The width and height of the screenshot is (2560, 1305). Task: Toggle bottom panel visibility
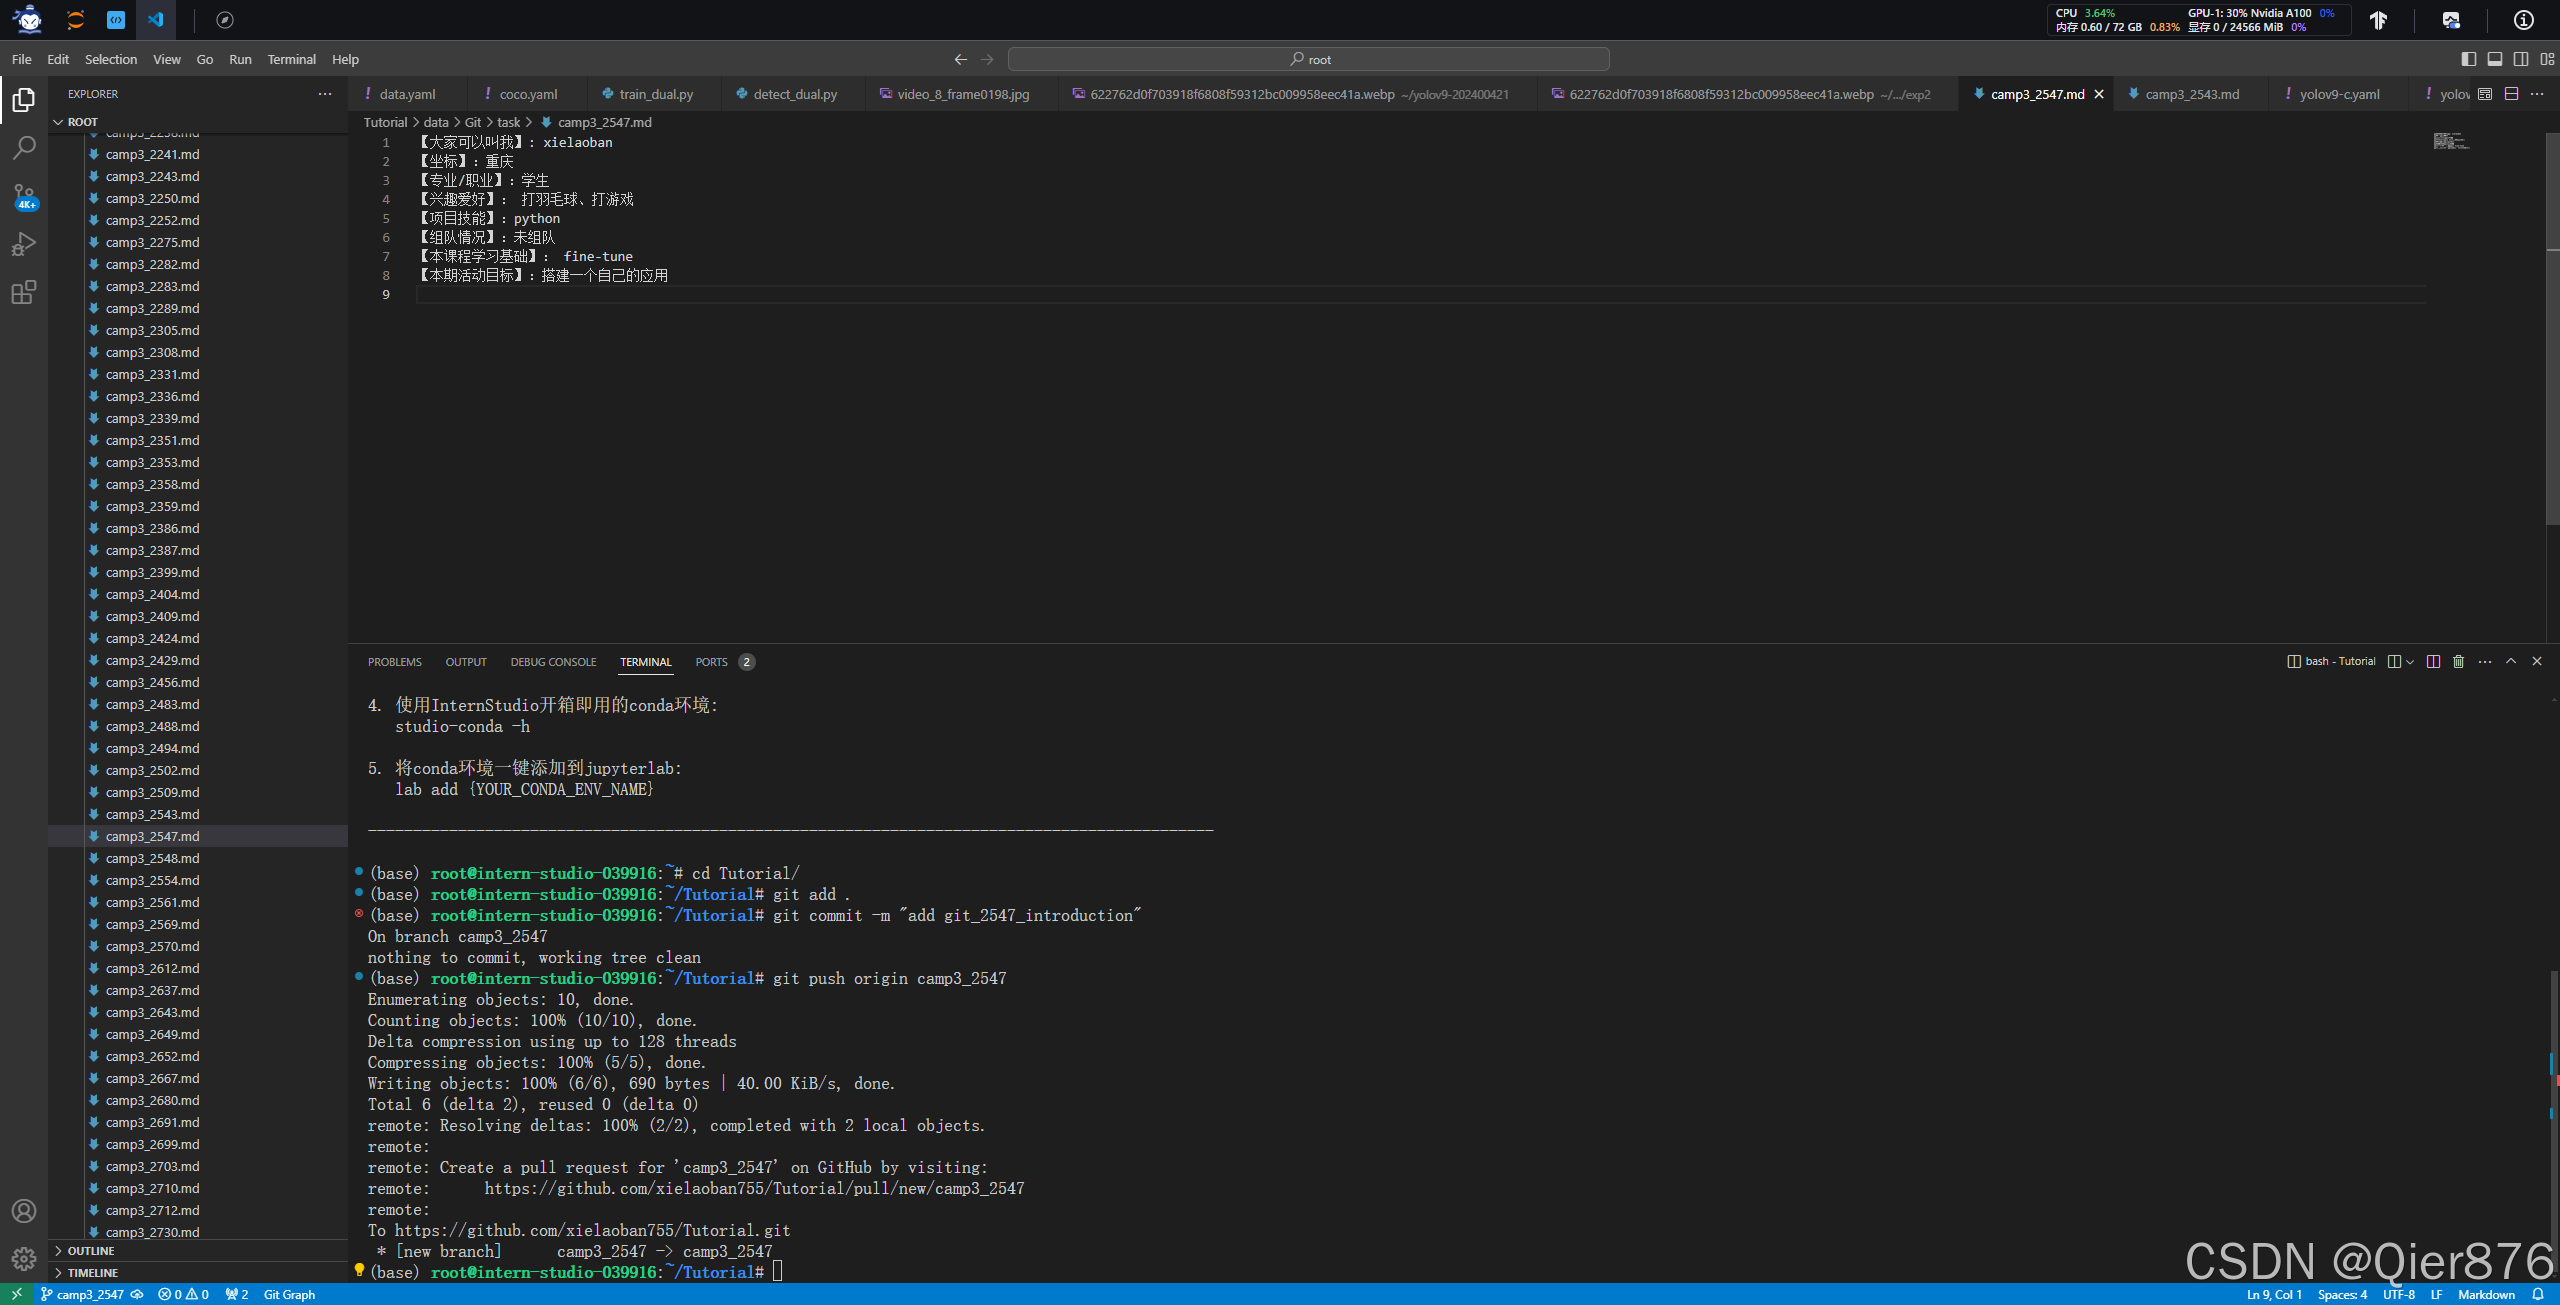tap(2495, 59)
